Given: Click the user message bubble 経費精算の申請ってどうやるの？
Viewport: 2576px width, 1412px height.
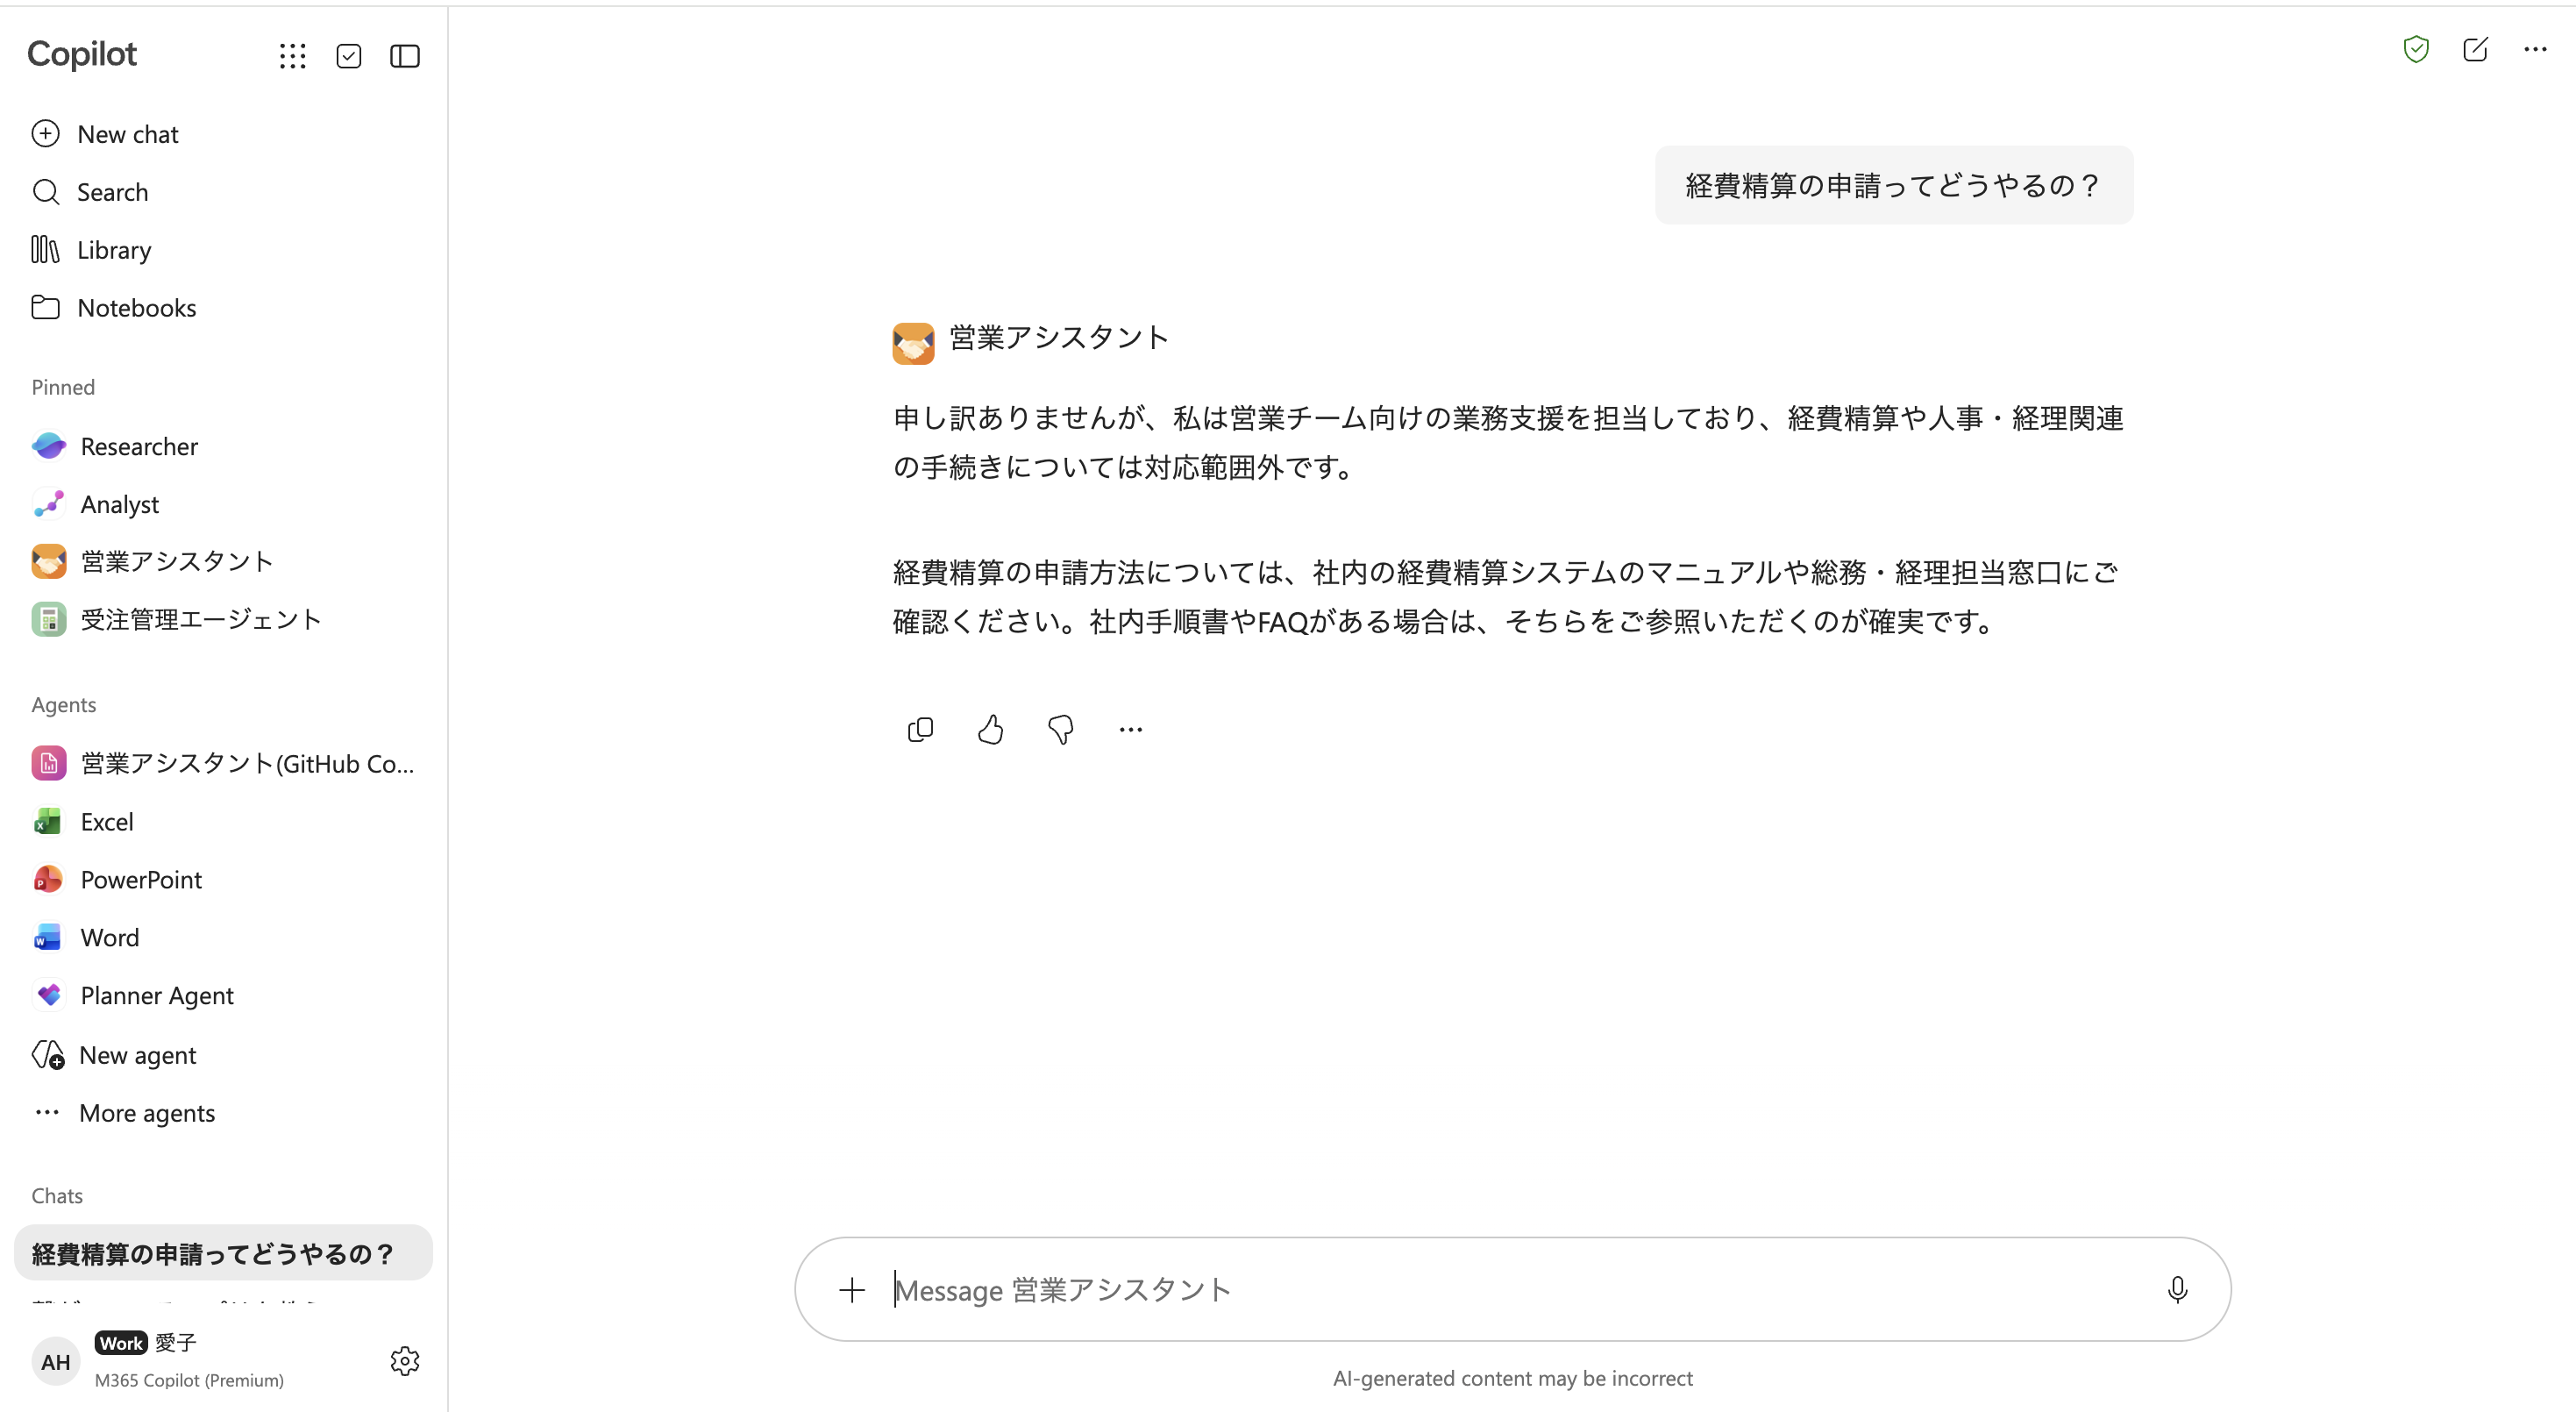Looking at the screenshot, I should tap(1894, 185).
